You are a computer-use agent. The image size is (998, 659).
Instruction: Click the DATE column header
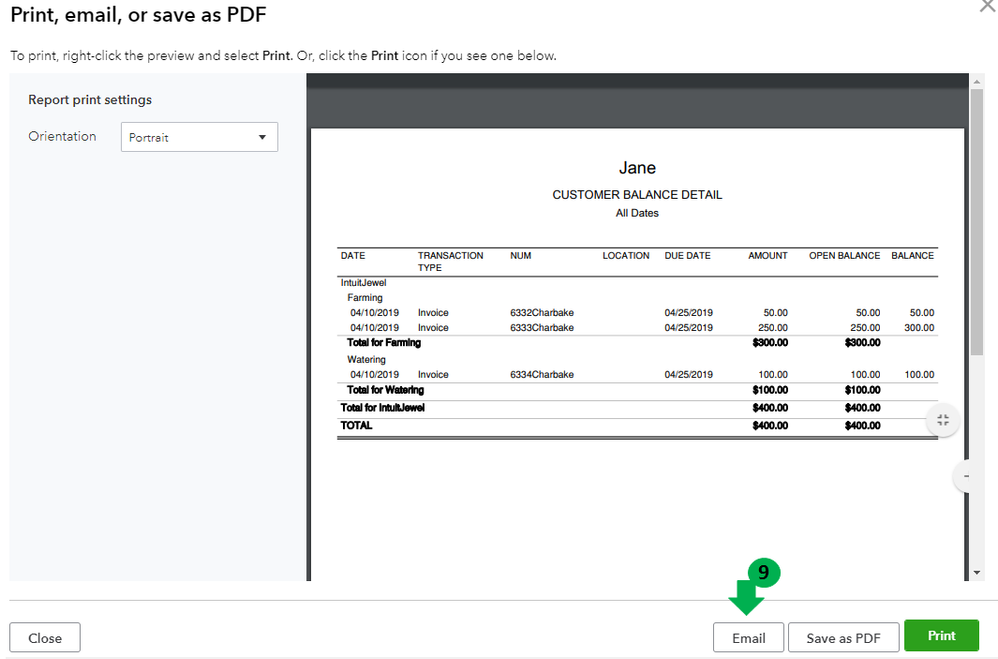tap(353, 255)
